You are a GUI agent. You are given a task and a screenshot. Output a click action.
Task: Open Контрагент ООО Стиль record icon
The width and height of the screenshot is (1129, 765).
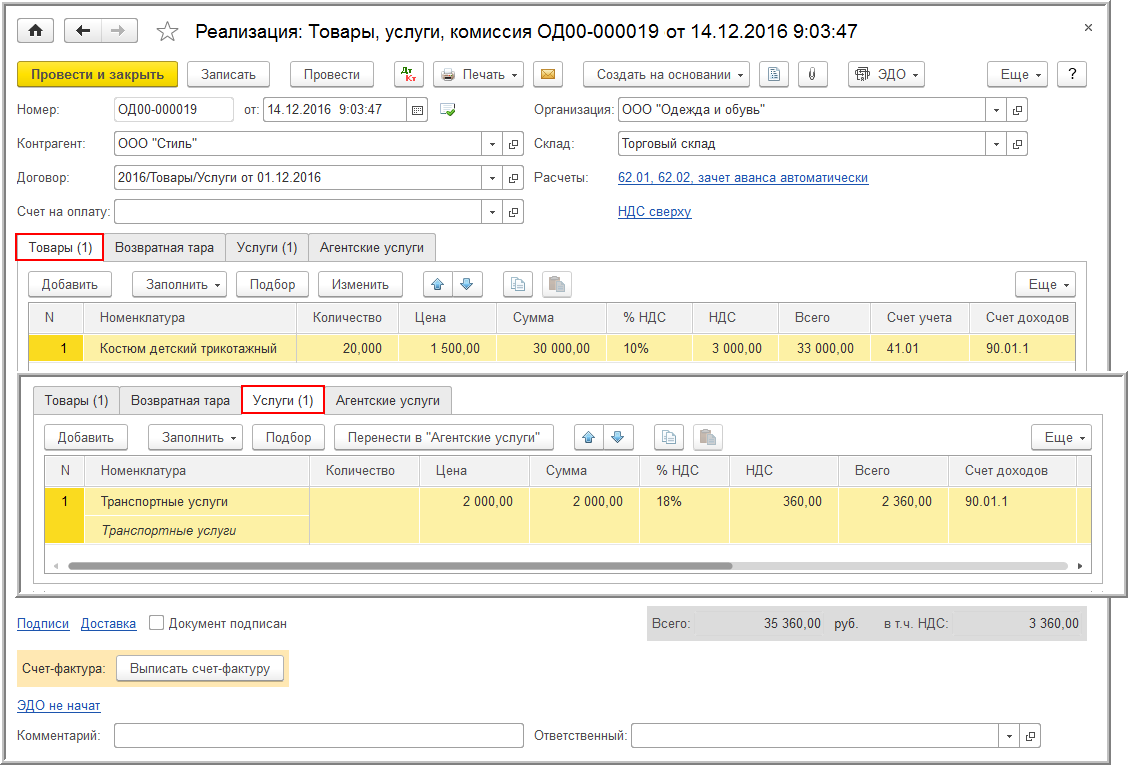coord(513,144)
